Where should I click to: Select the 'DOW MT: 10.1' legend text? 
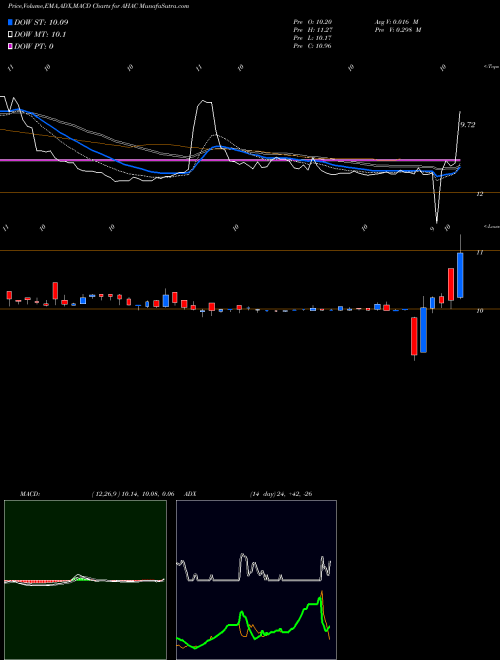tap(40, 35)
